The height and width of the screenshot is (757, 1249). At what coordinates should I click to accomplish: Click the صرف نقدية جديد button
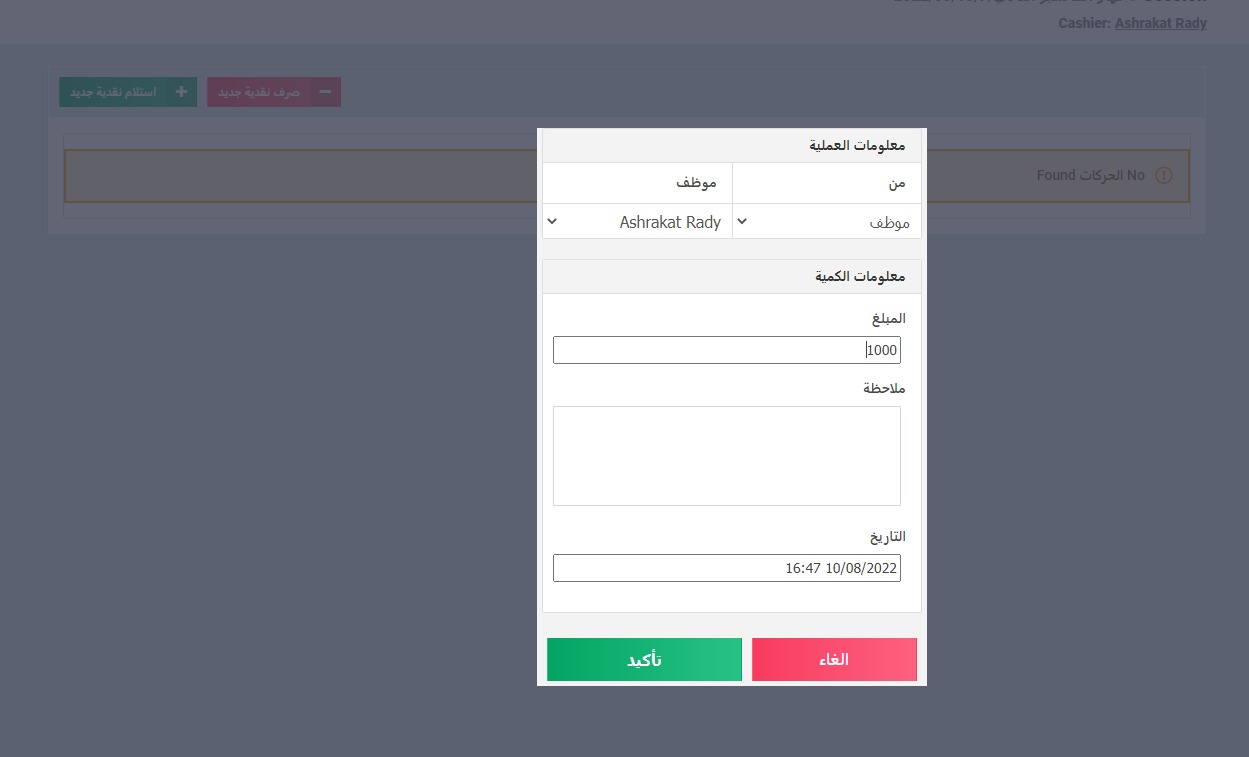[x=274, y=92]
